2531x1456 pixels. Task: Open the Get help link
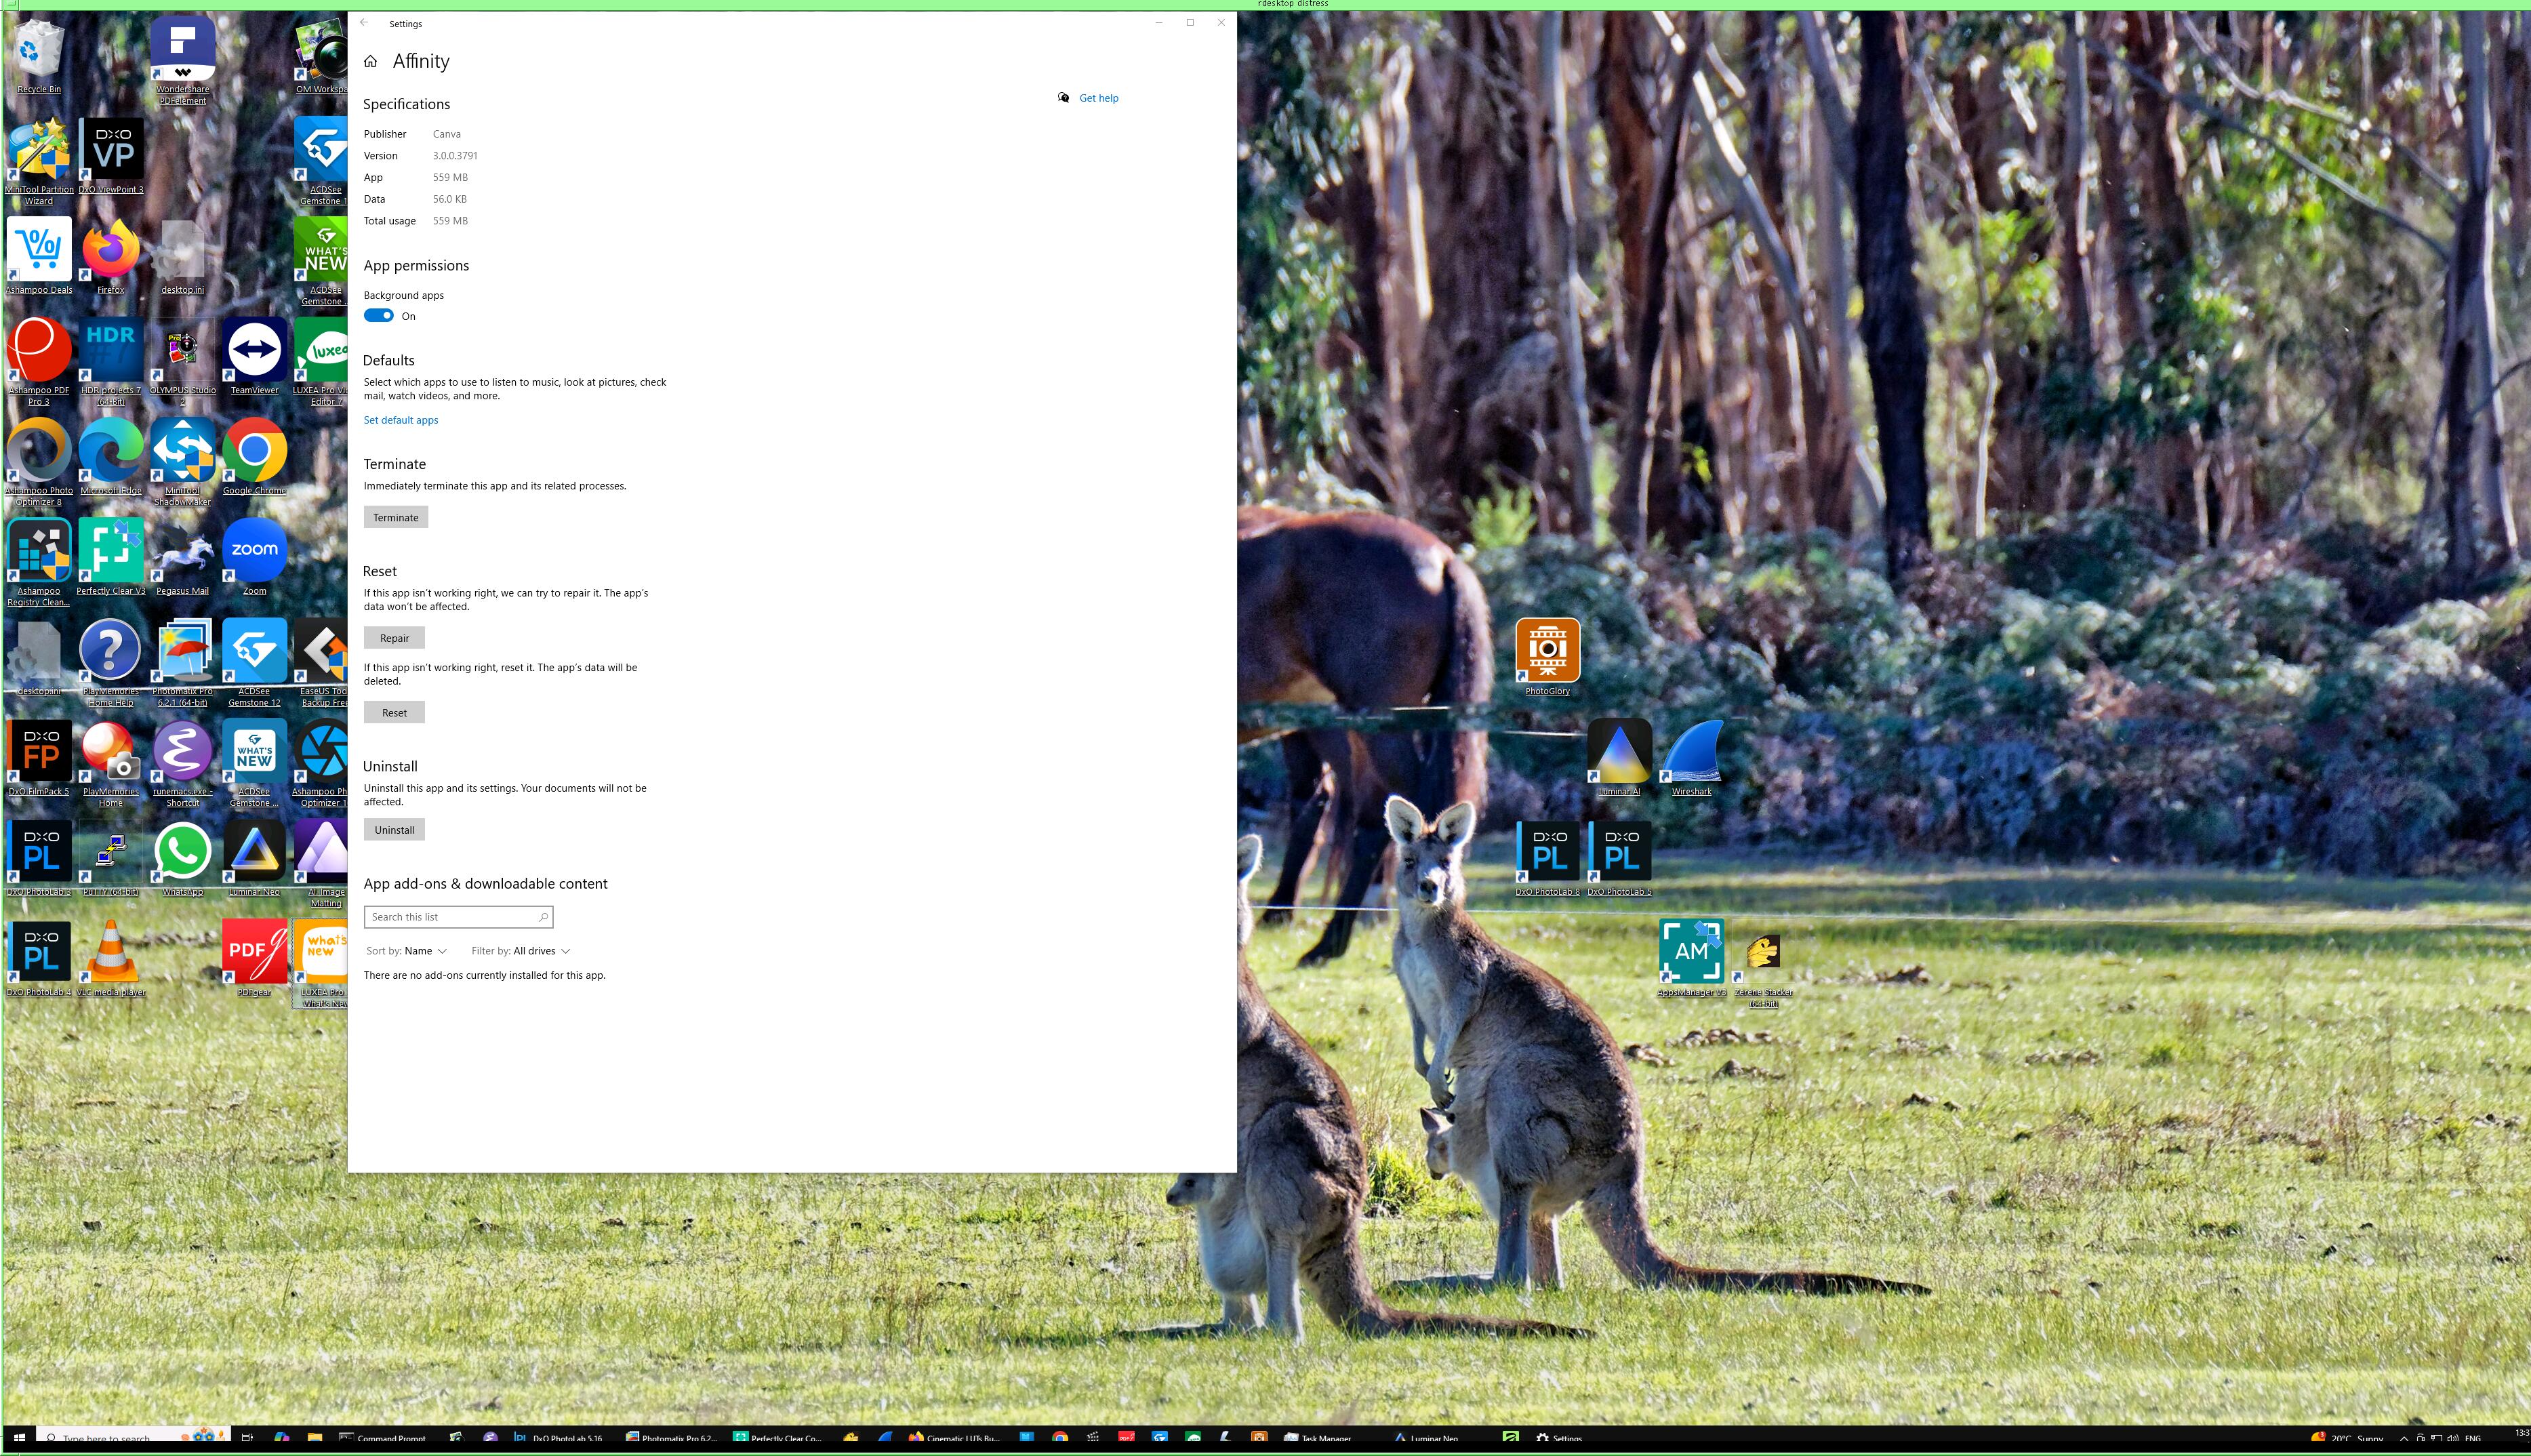(1098, 98)
